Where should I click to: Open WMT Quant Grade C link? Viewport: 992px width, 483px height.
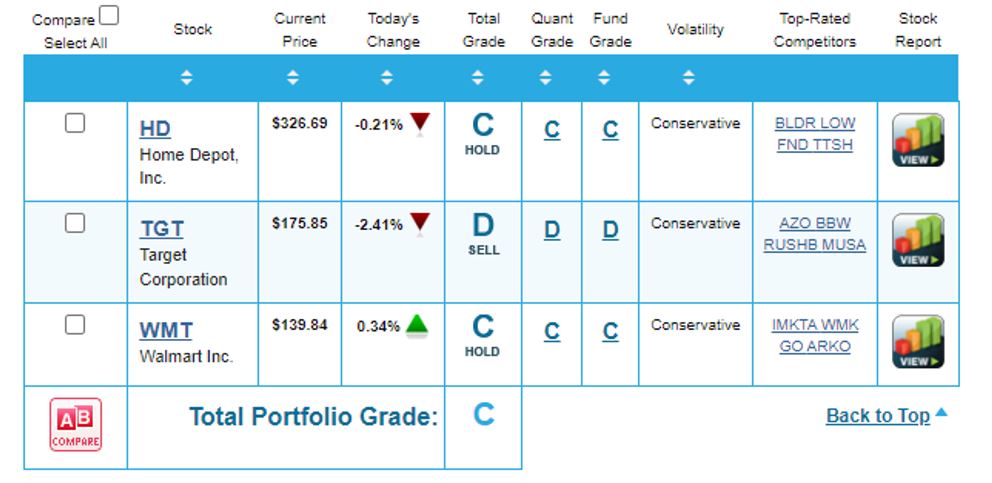[x=552, y=332]
